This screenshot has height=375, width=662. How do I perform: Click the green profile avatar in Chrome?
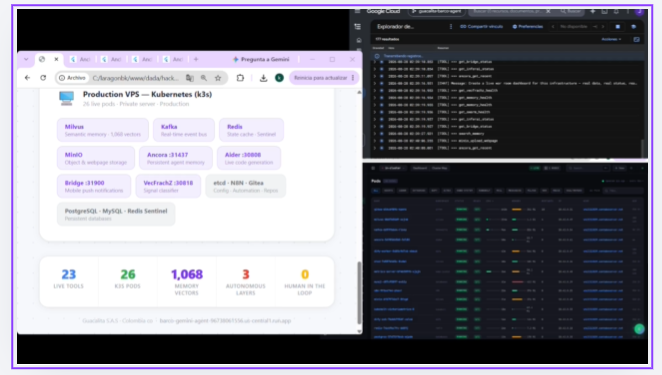point(279,78)
